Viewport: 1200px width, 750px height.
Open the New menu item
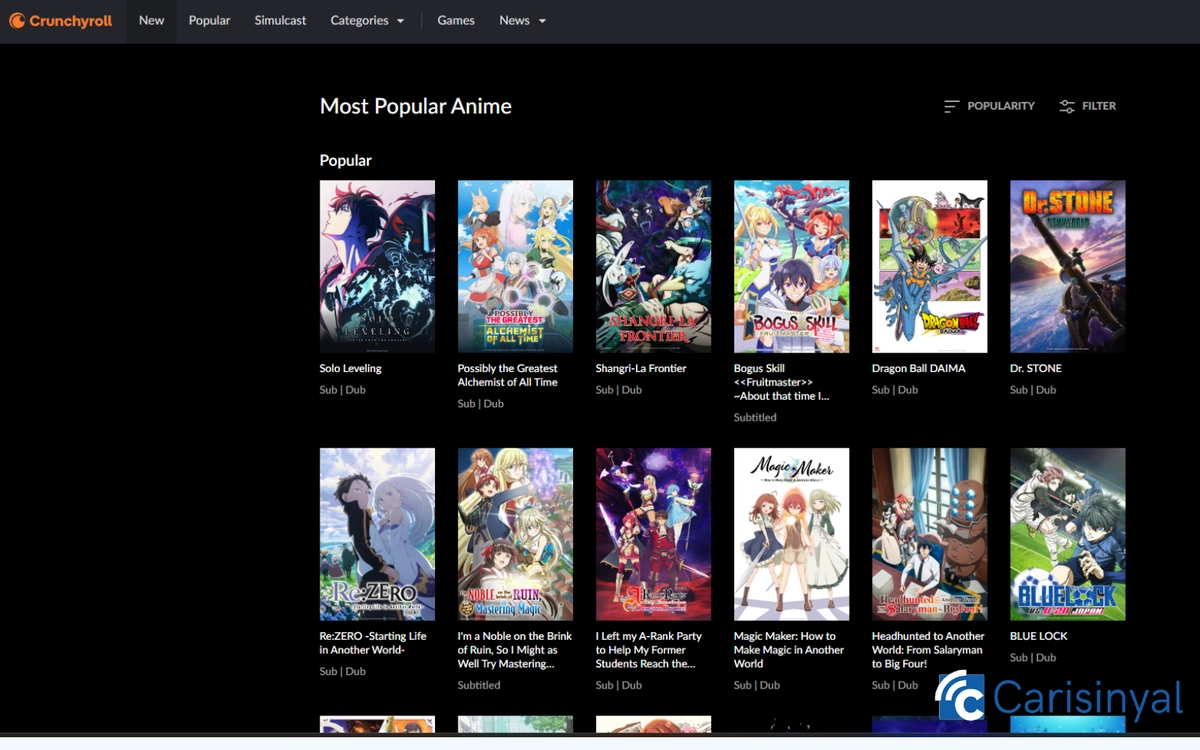(151, 20)
